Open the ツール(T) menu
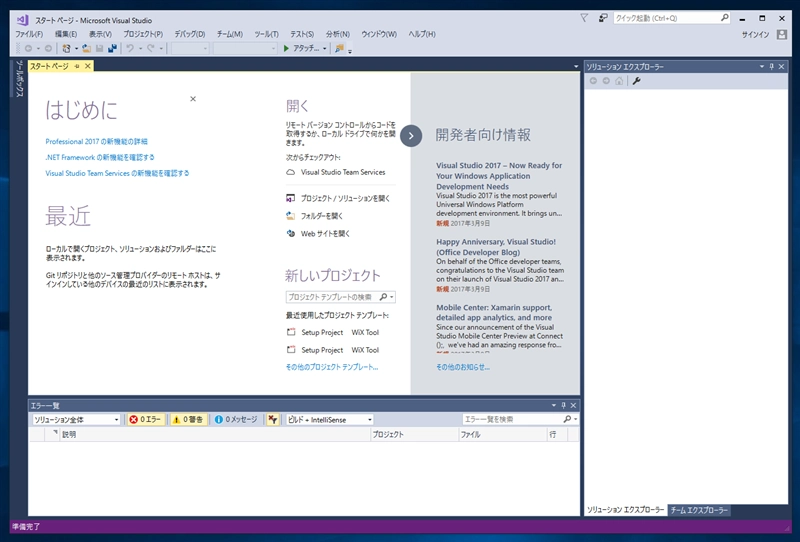800x542 pixels. (x=266, y=34)
